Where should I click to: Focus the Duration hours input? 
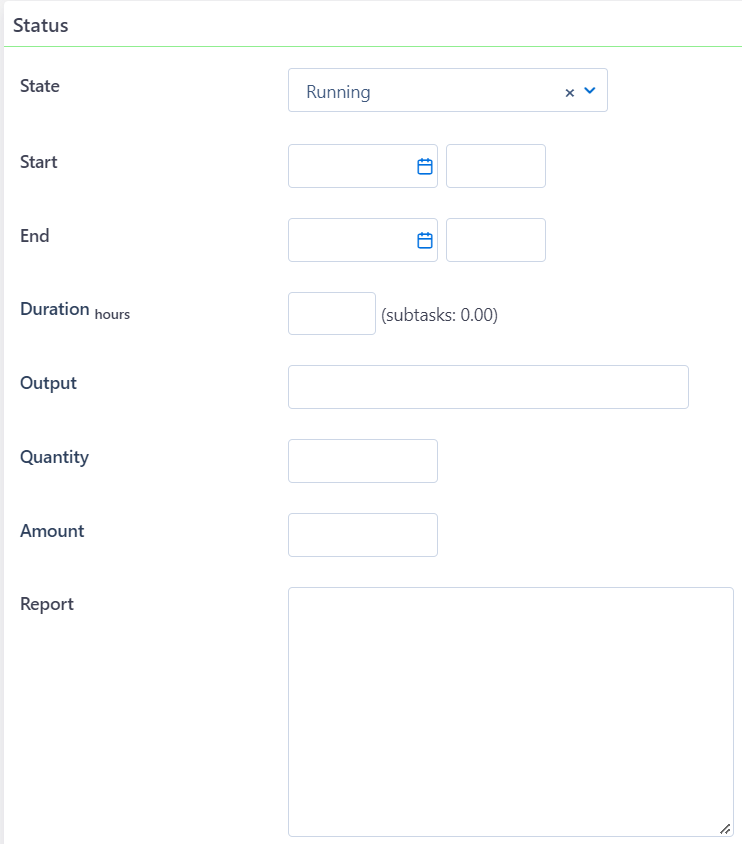[331, 313]
